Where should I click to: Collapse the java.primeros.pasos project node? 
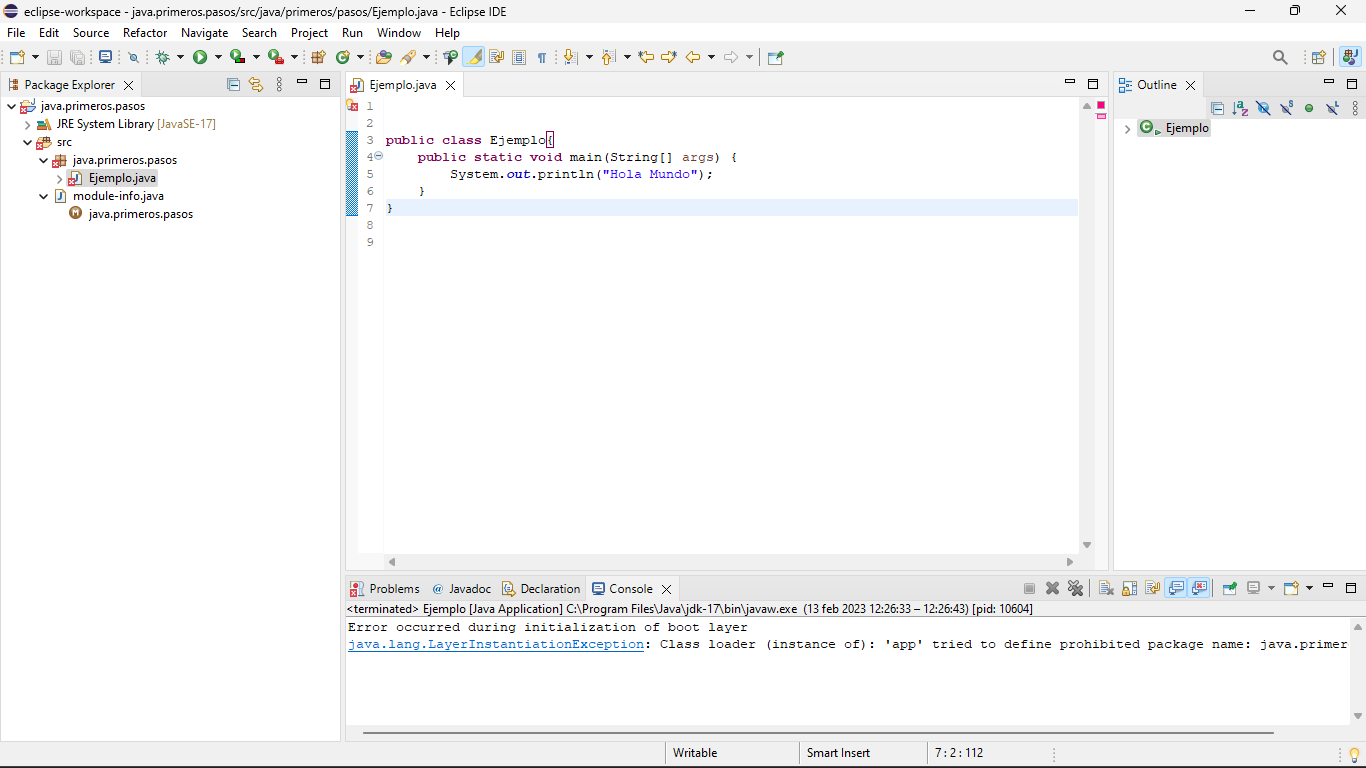tap(11, 106)
